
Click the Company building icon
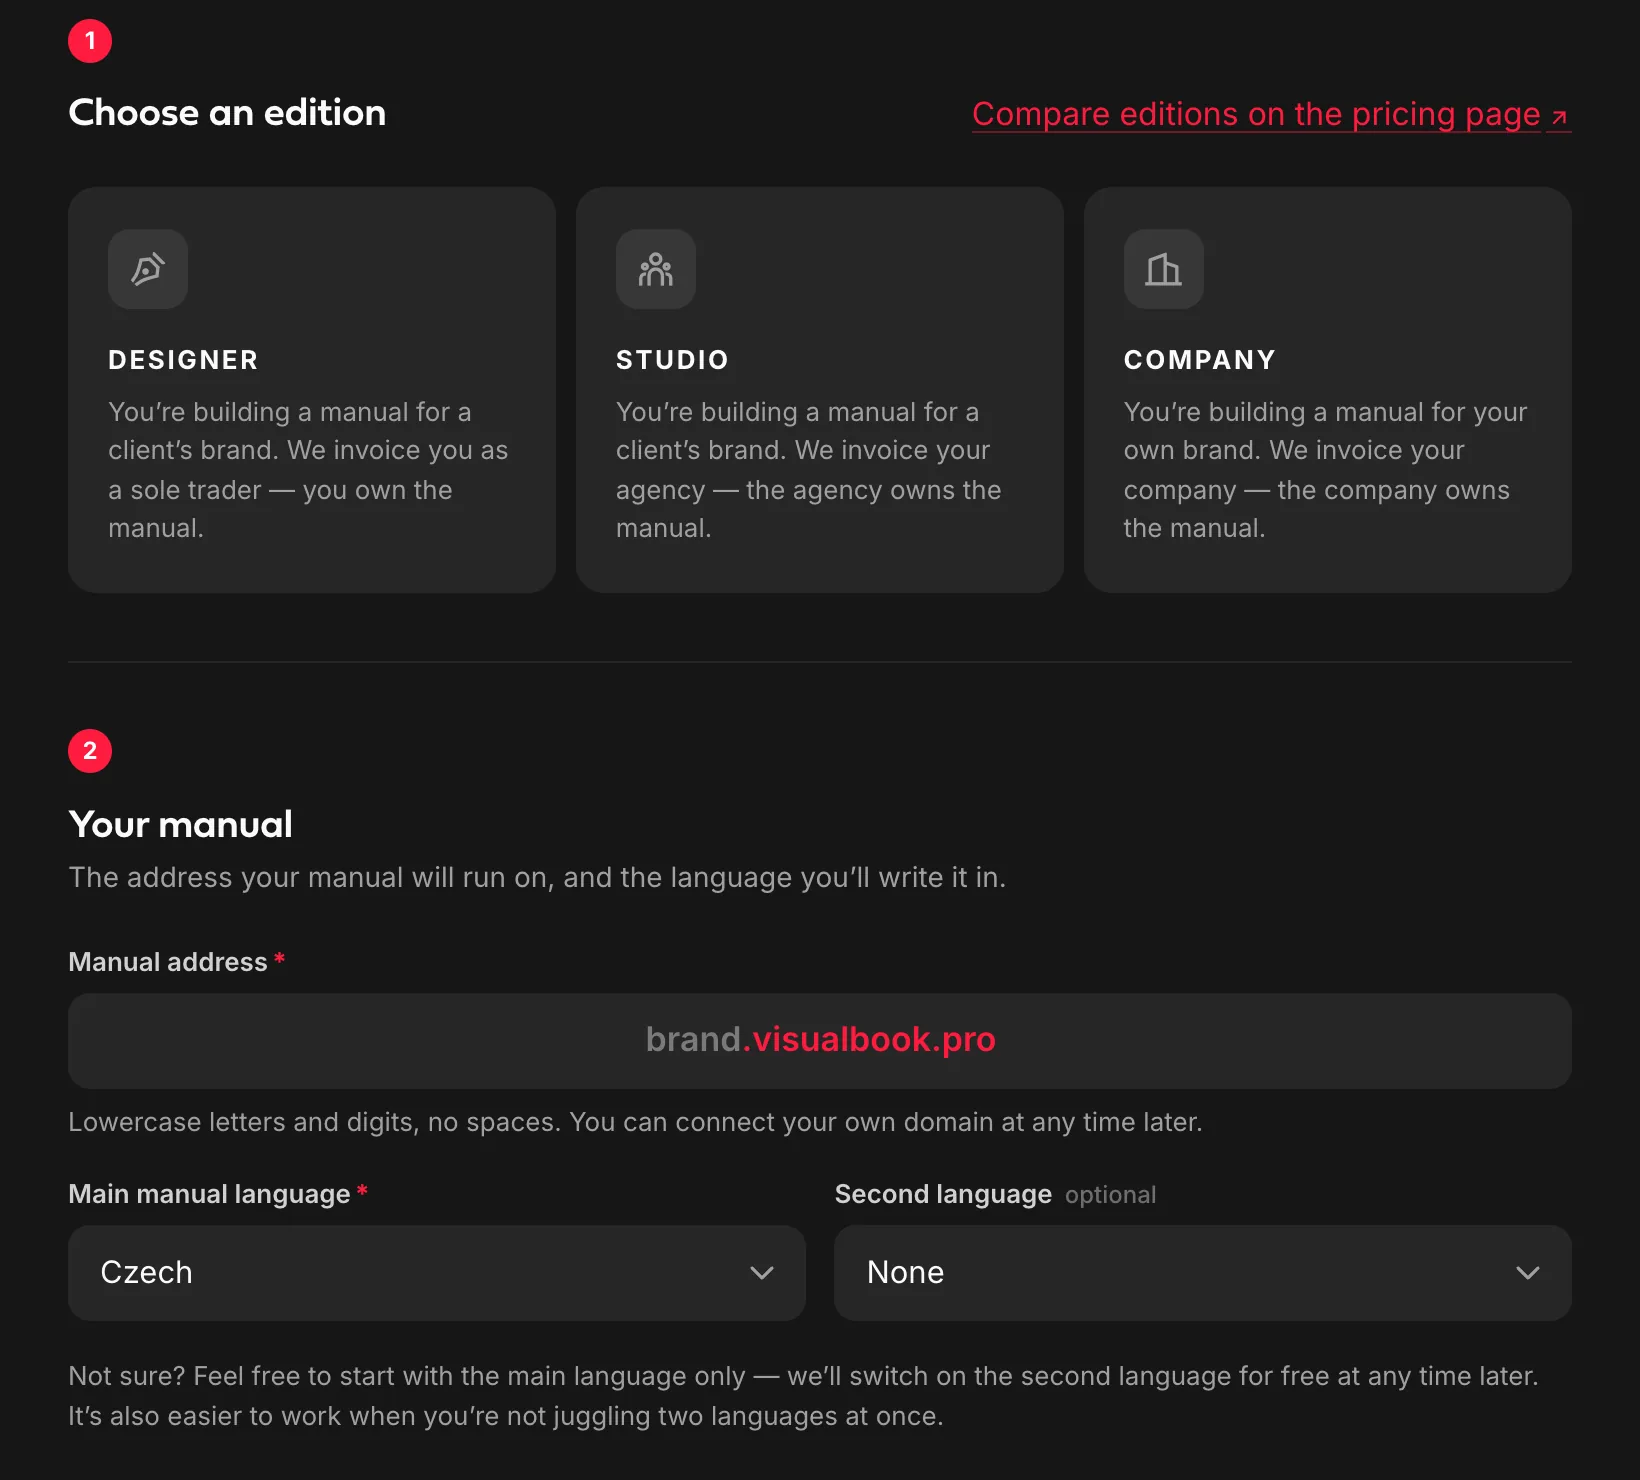(x=1164, y=269)
